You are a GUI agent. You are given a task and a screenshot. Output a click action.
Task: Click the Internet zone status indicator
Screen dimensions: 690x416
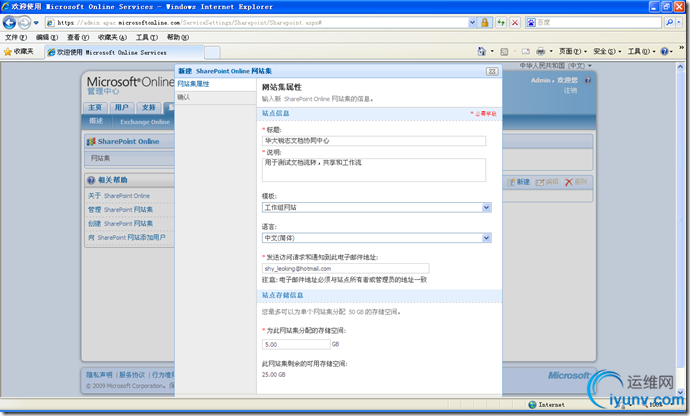(x=547, y=405)
